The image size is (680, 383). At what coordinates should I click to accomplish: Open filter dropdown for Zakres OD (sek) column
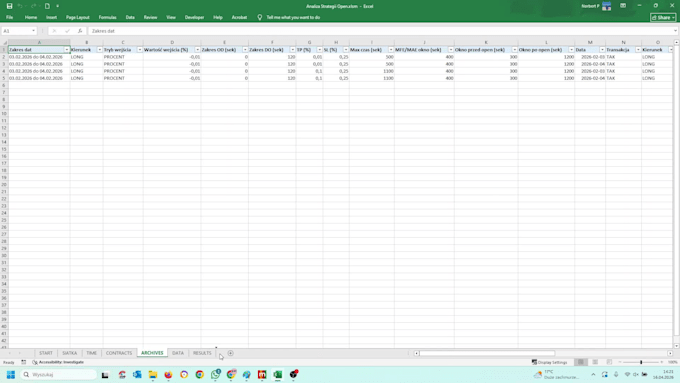[x=245, y=50]
